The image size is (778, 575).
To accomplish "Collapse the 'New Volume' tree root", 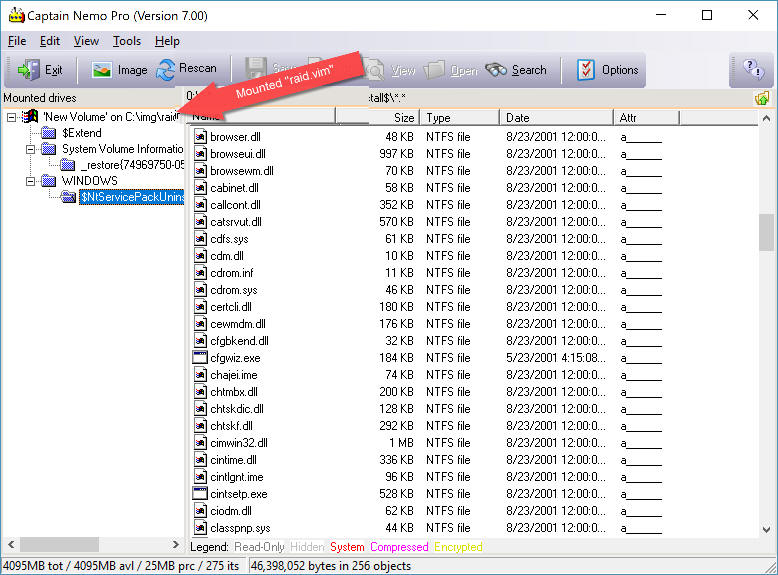I will [x=11, y=117].
